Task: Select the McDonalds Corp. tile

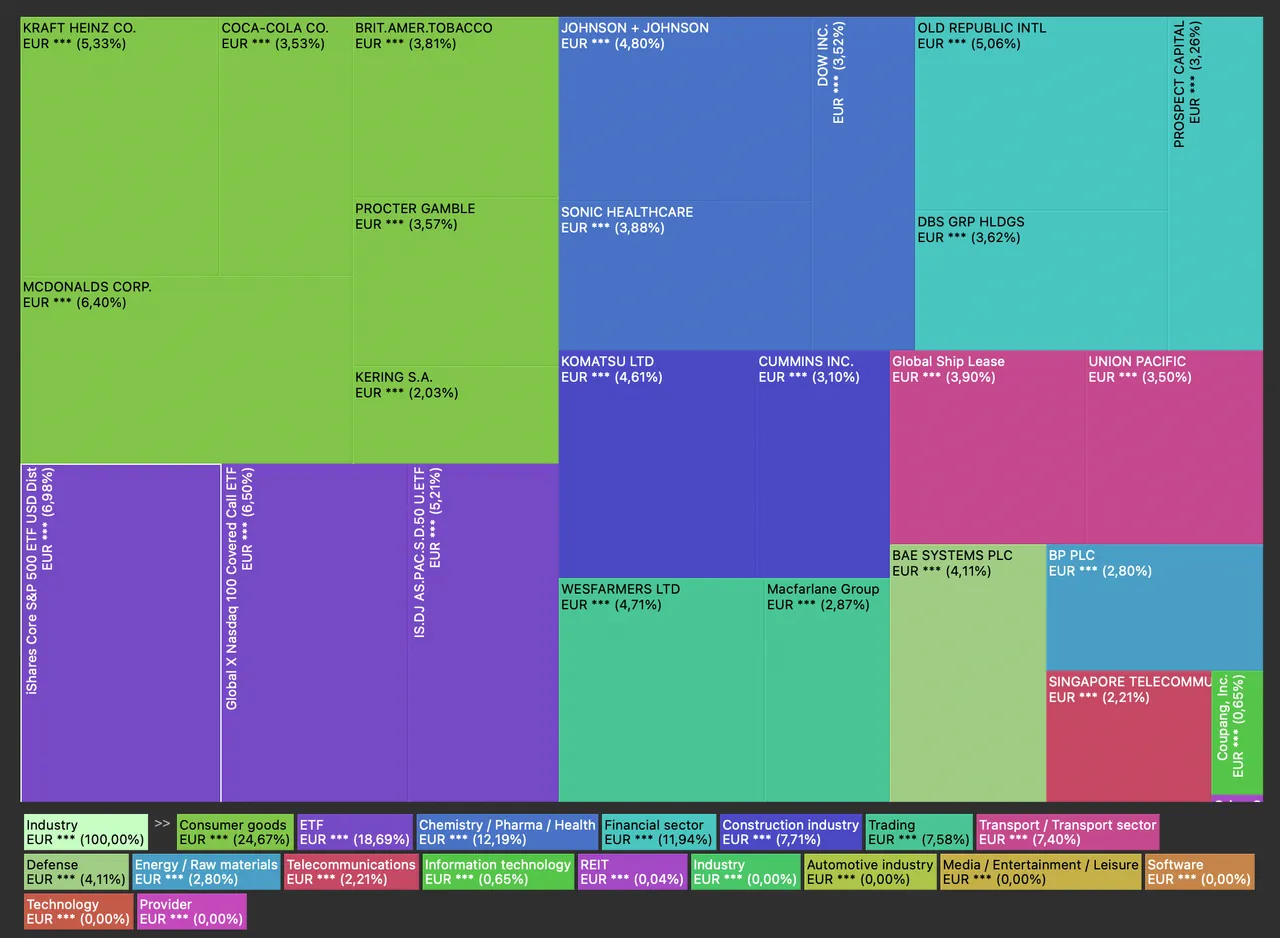Action: [x=187, y=369]
